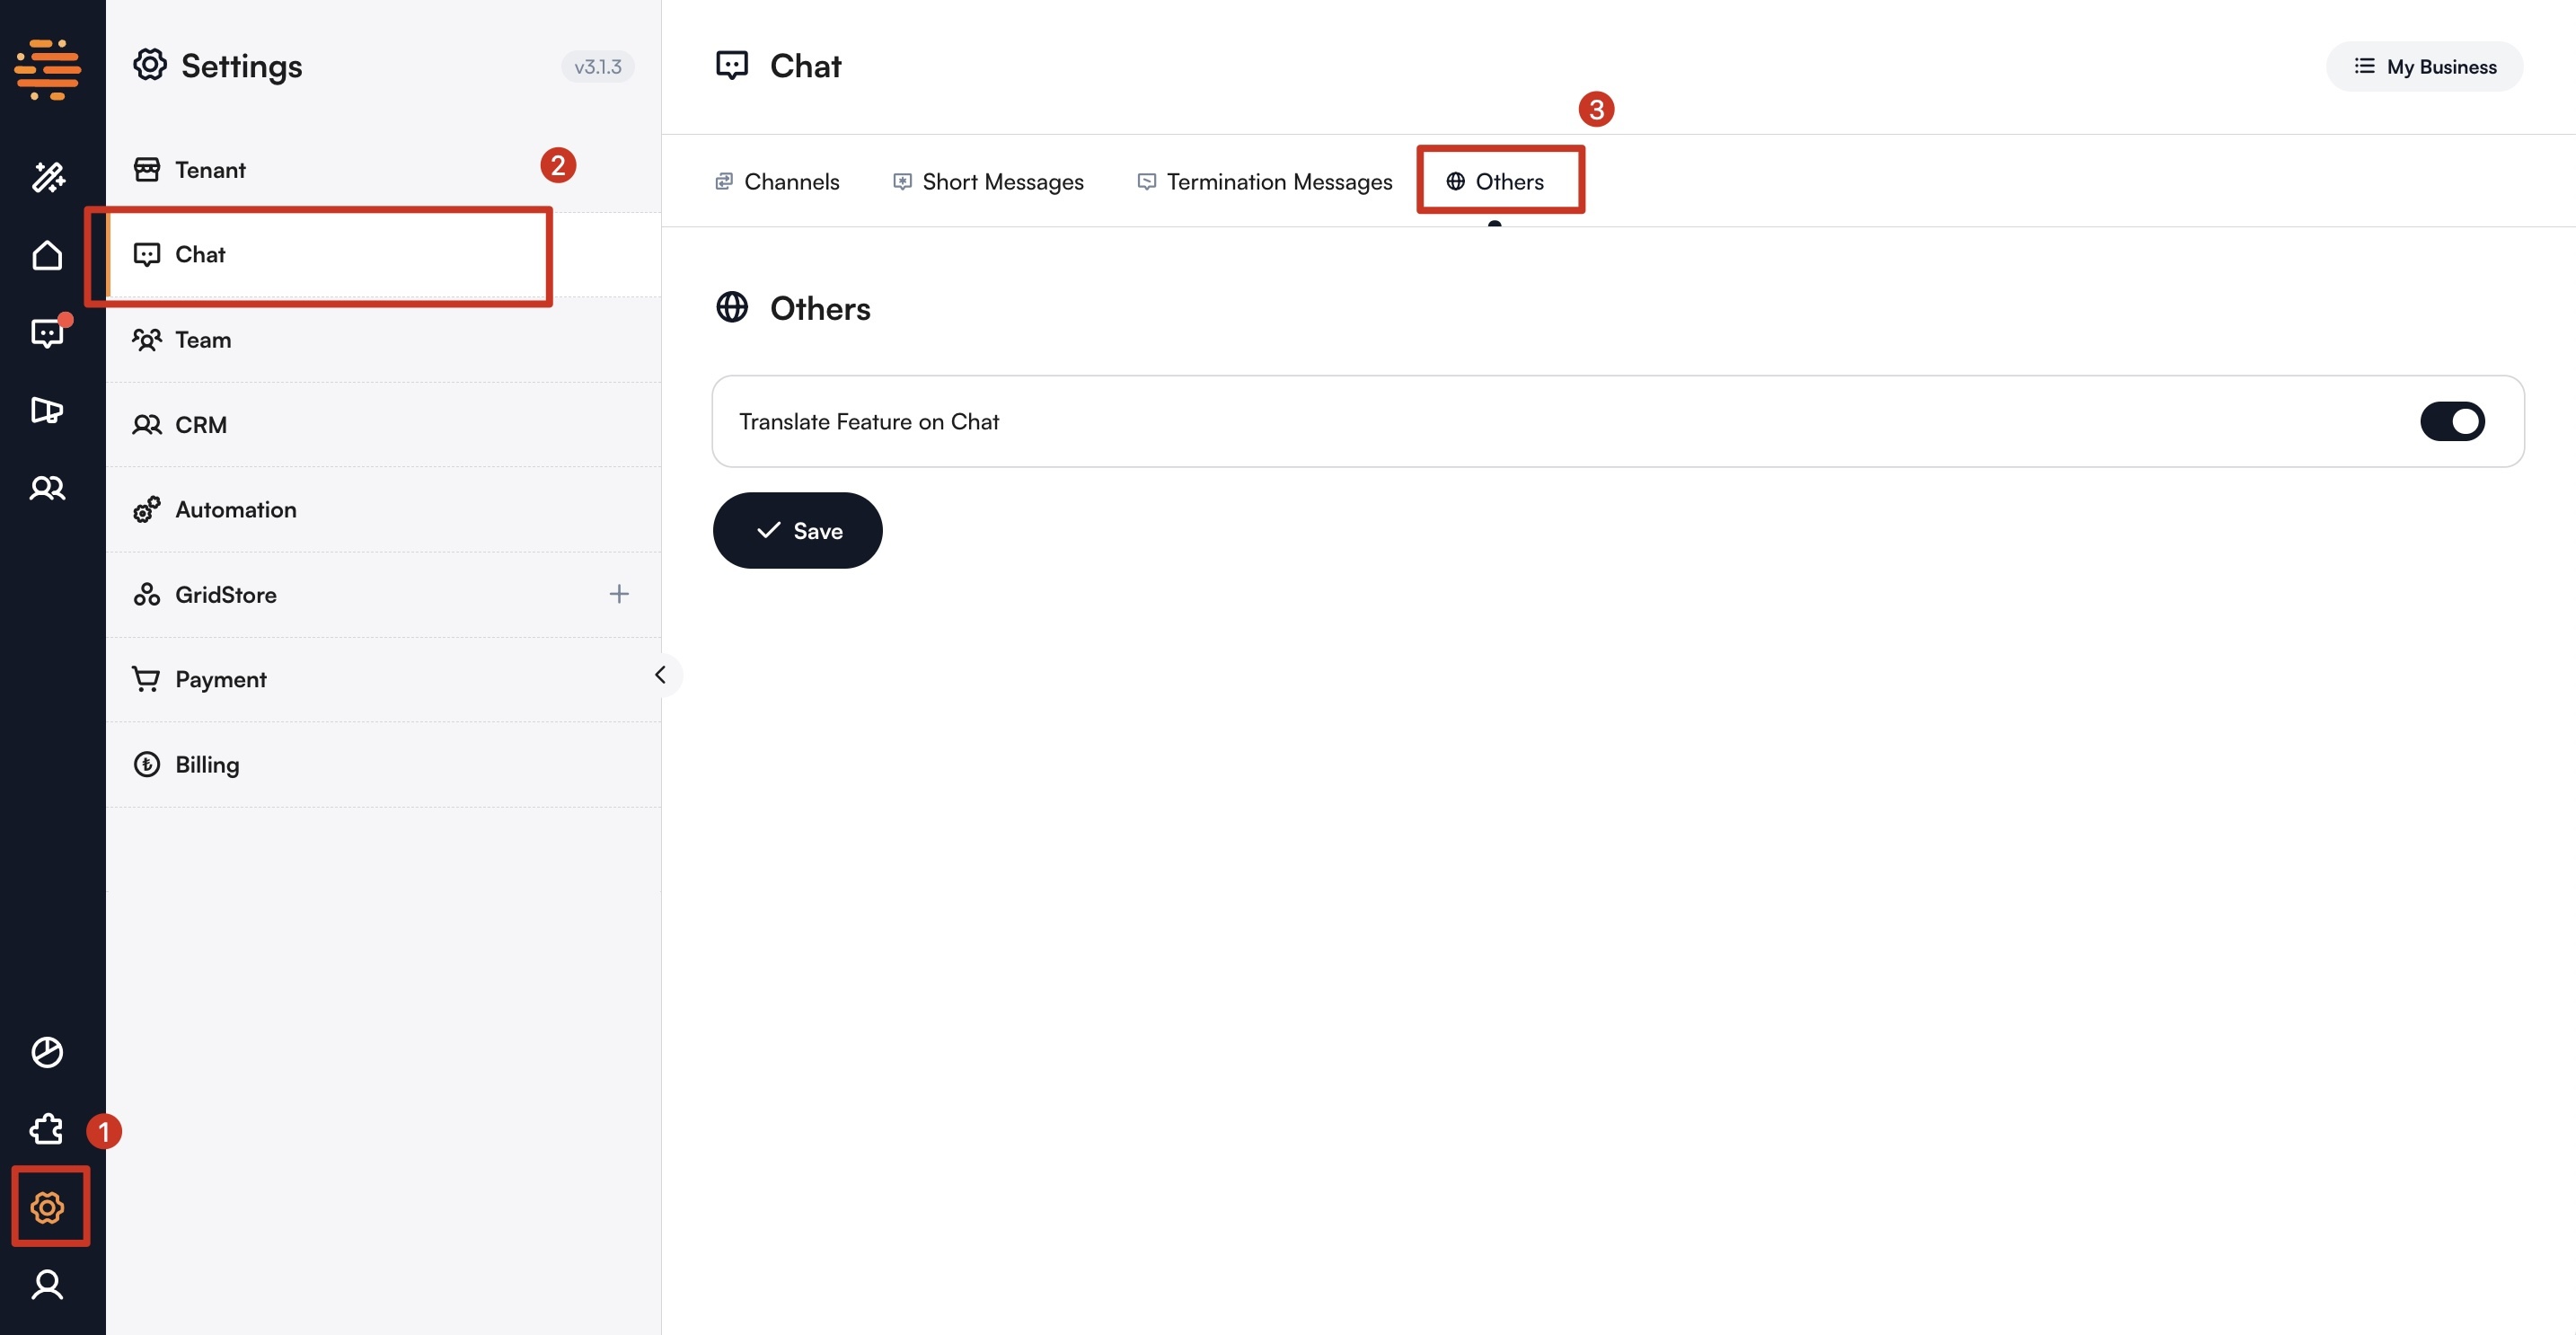This screenshot has height=1335, width=2576.
Task: Switch to the Short Messages tab
Action: click(x=988, y=182)
